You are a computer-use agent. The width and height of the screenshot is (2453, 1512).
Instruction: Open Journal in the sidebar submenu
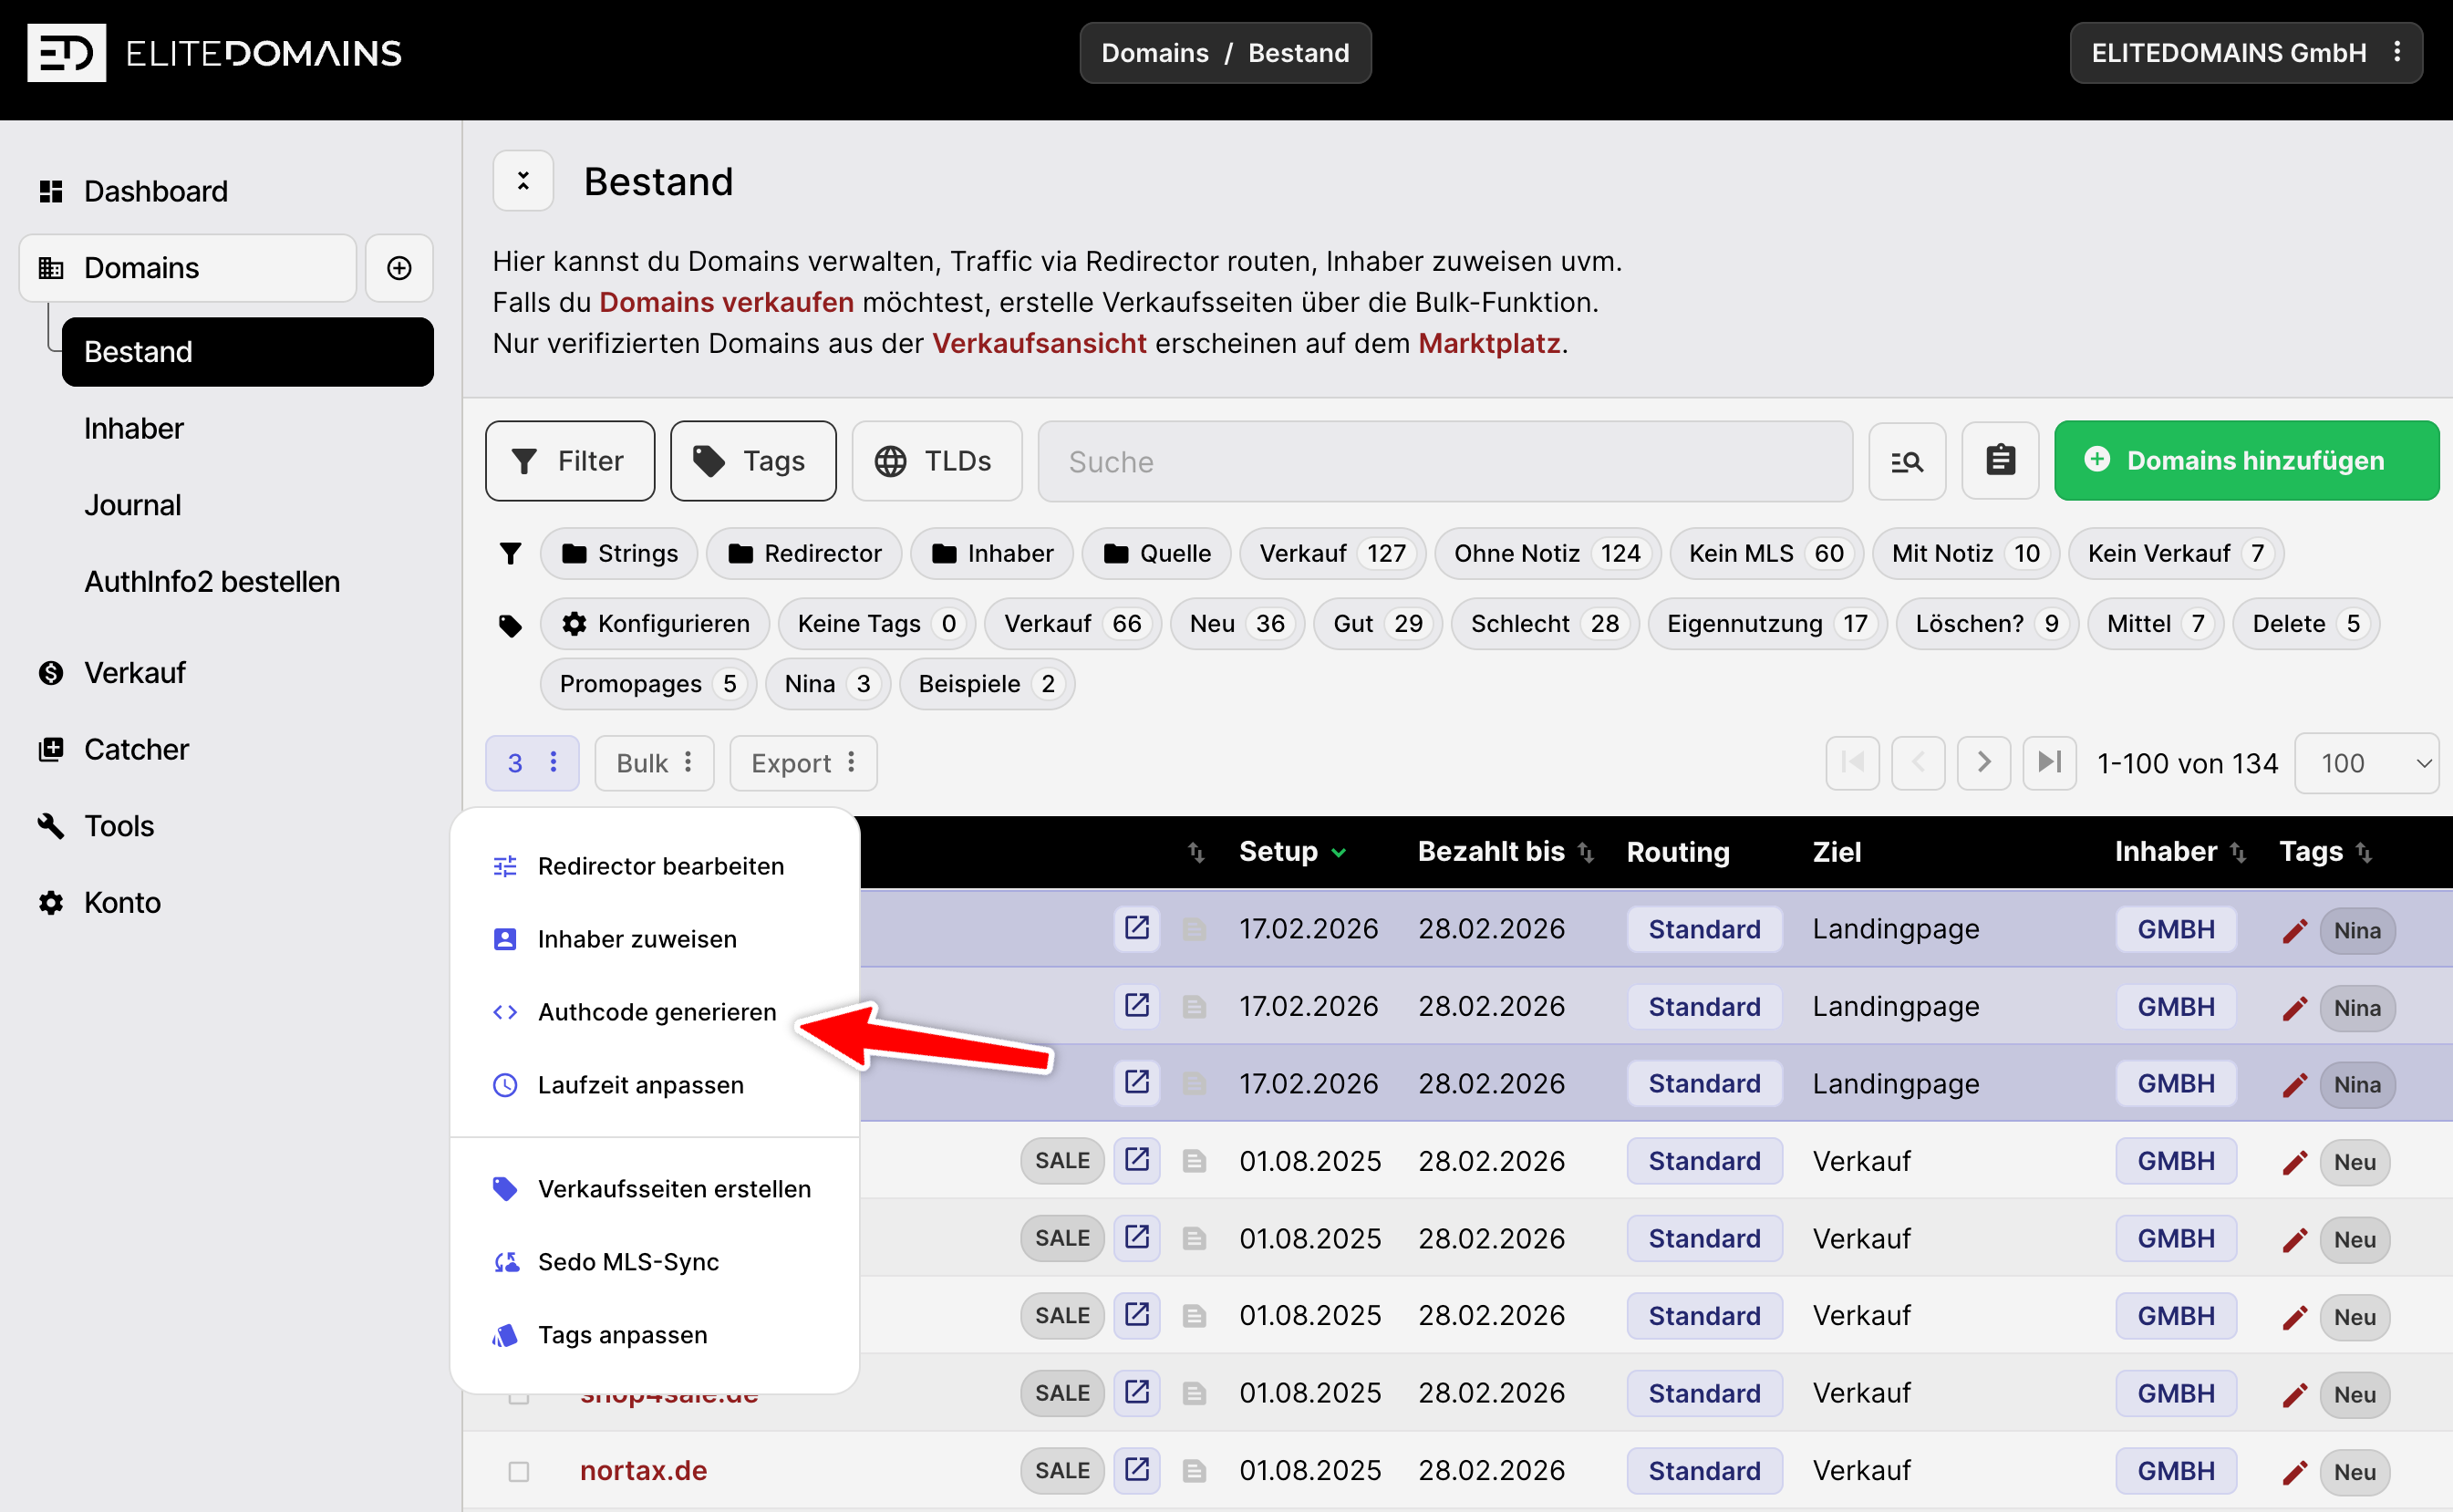(132, 505)
